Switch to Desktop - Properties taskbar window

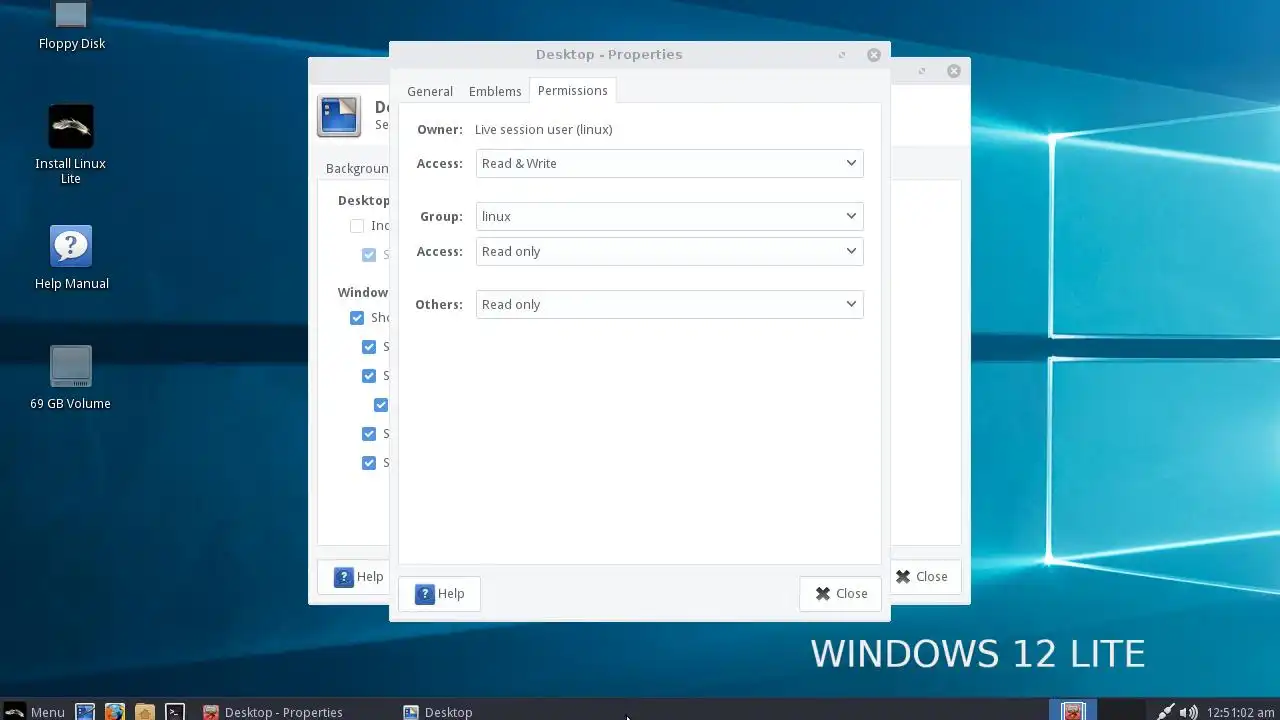(x=273, y=712)
